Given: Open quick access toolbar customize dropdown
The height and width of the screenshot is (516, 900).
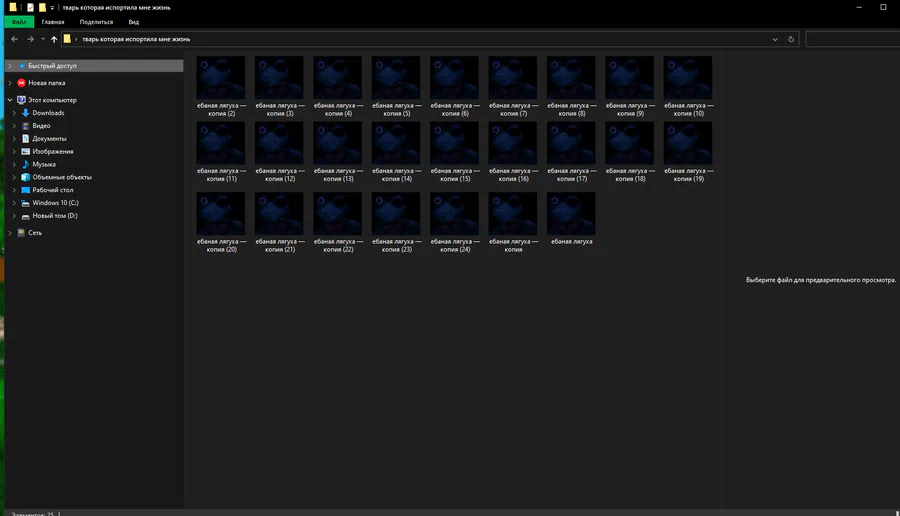Looking at the screenshot, I should [52, 7].
